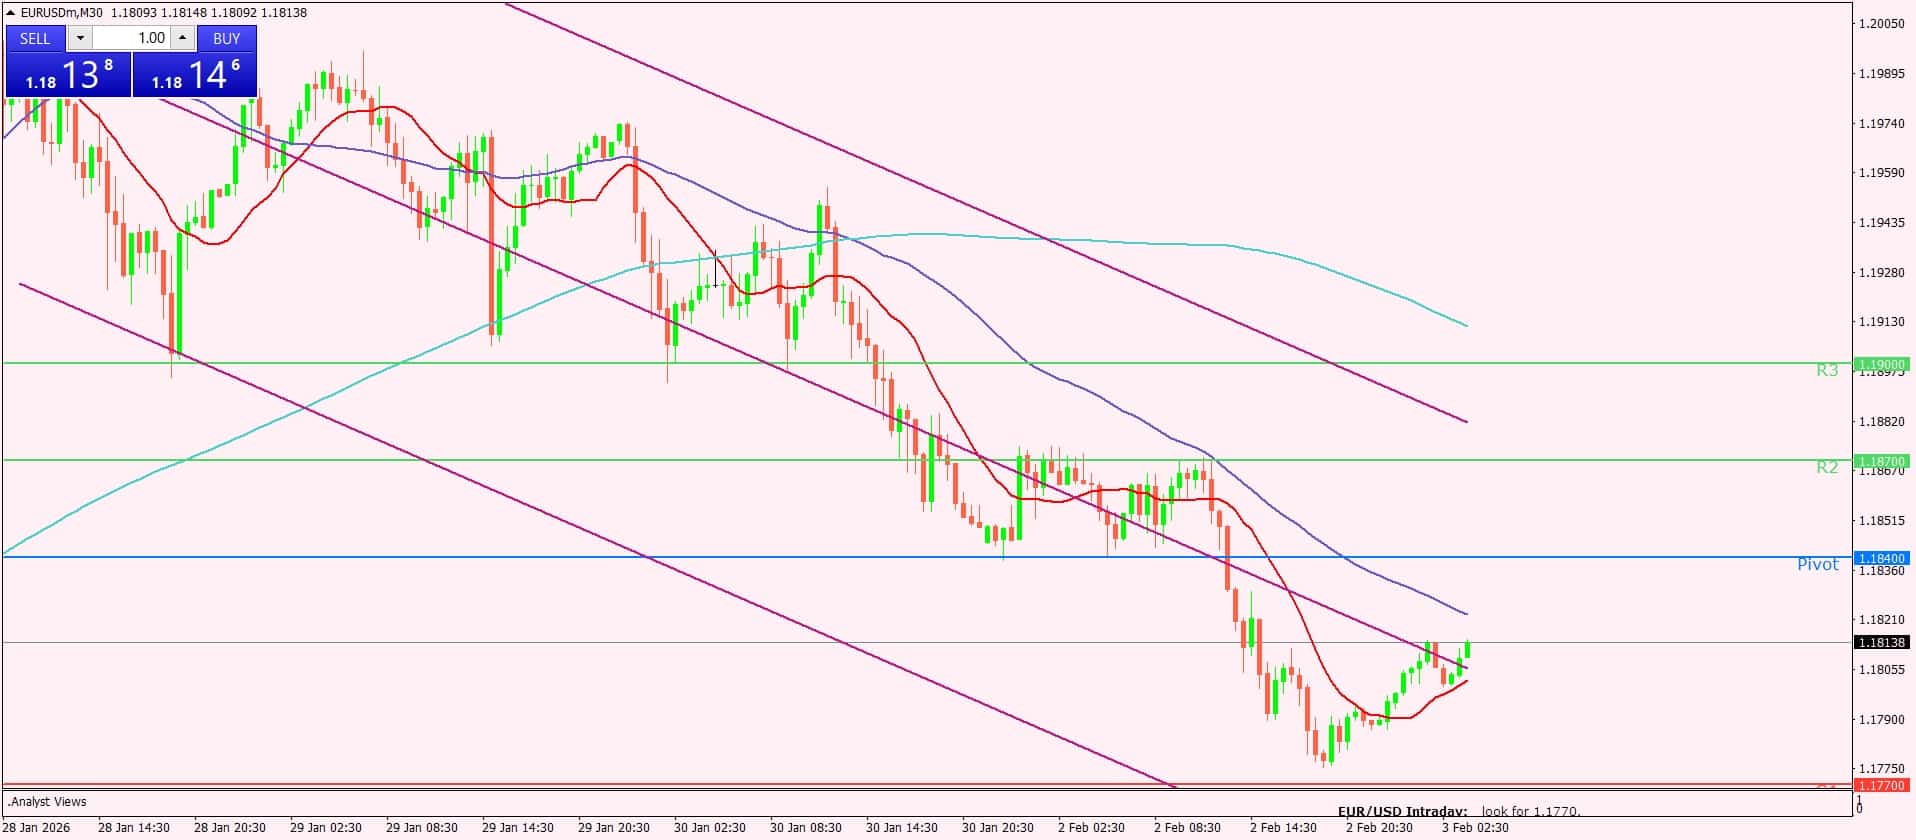Select the blue Pivot line label

1817,565
